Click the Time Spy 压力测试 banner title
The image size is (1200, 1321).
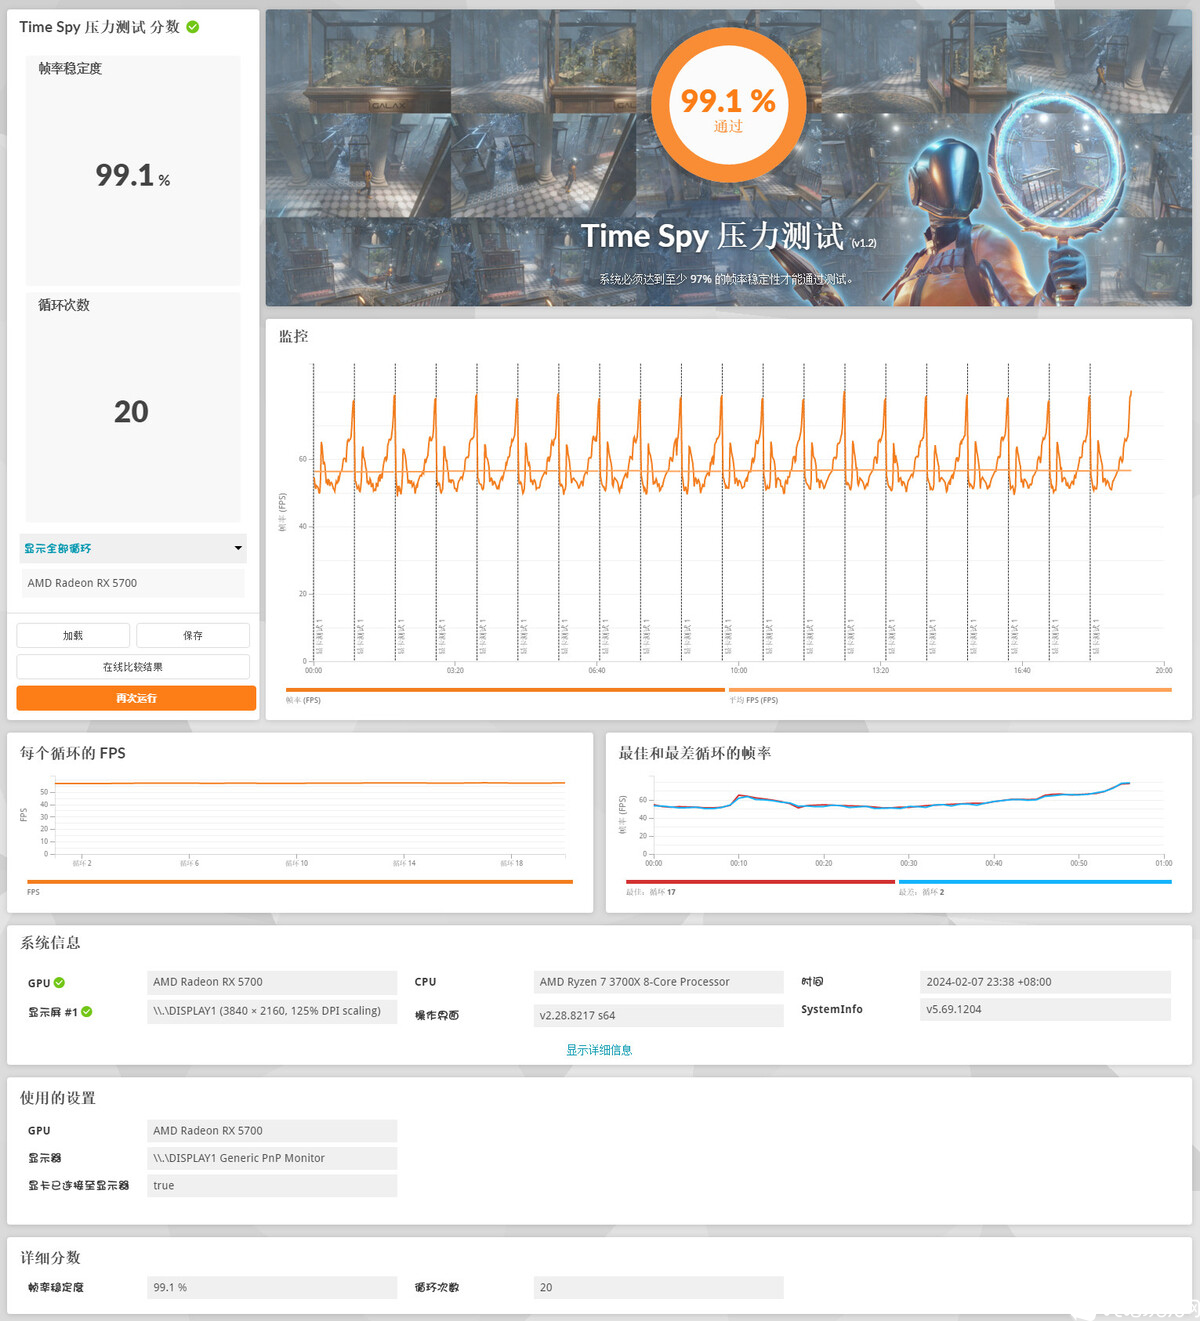point(728,236)
